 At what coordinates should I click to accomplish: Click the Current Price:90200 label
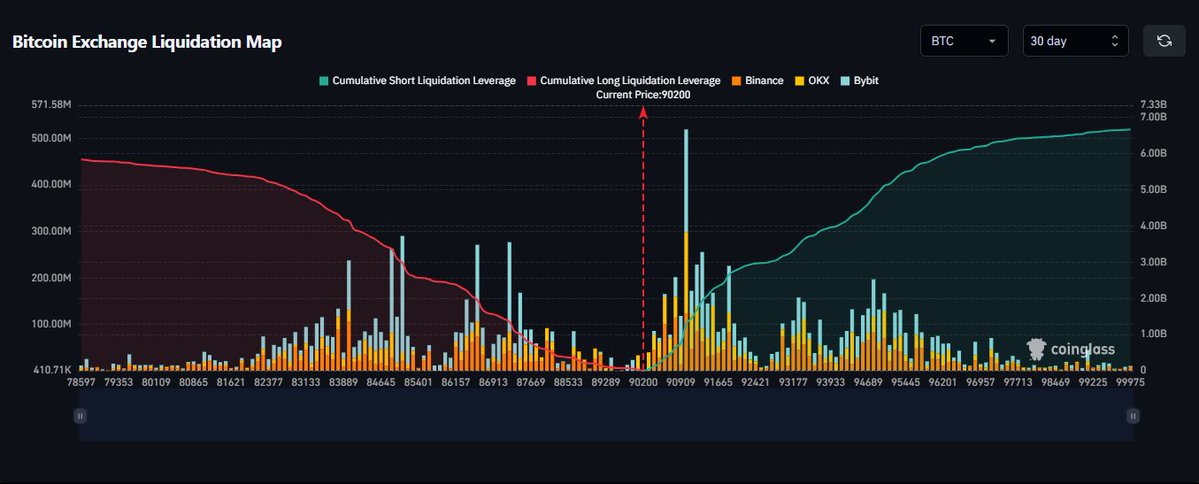click(x=643, y=95)
